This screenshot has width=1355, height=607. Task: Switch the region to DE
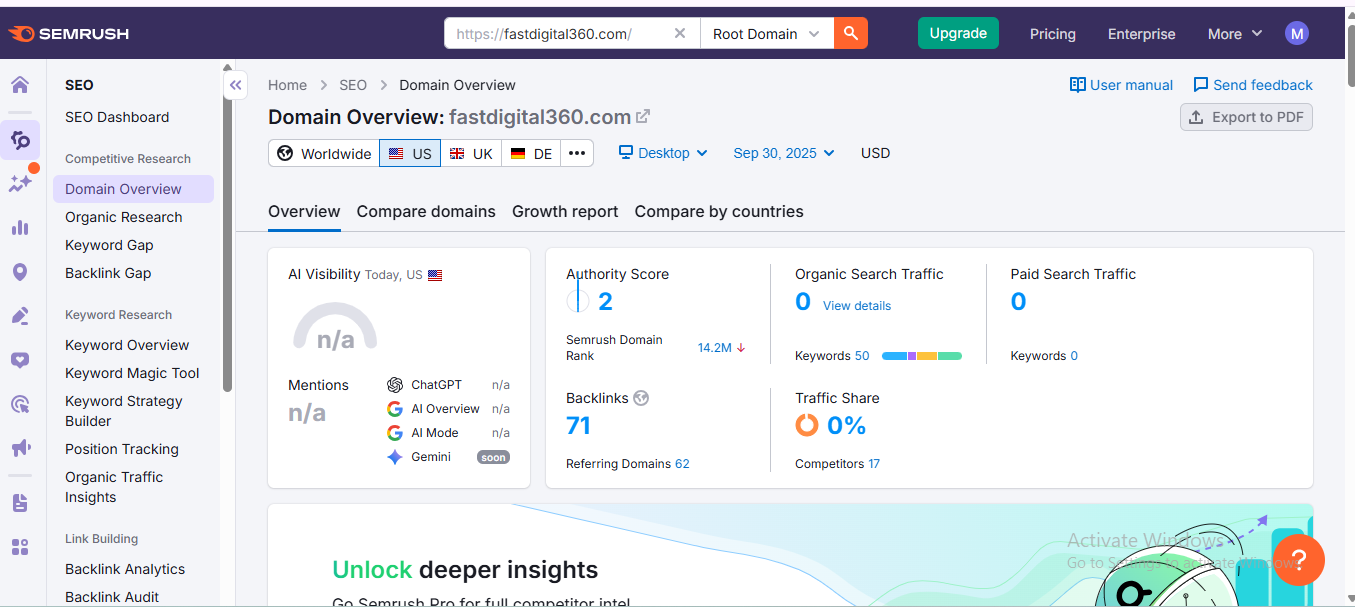click(x=530, y=153)
